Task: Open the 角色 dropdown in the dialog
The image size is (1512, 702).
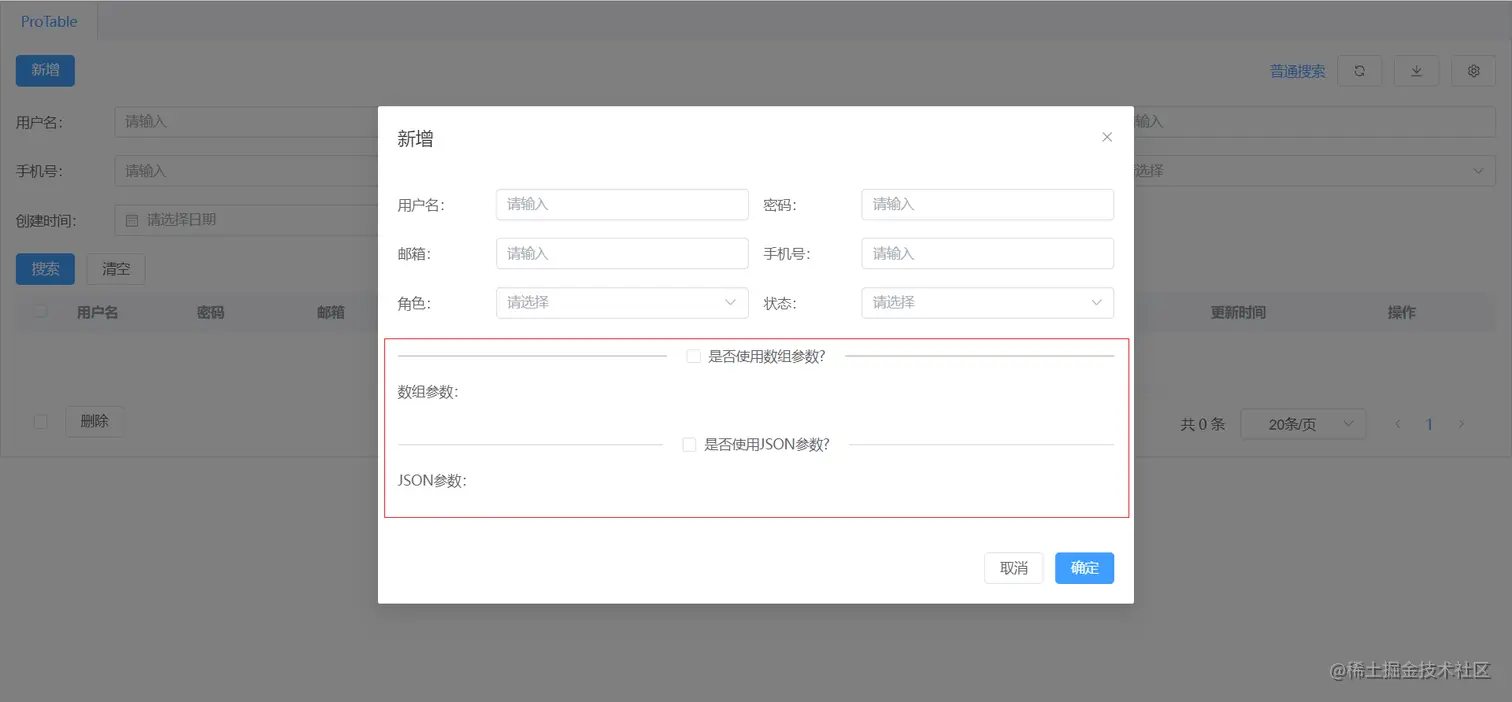Action: (x=622, y=302)
